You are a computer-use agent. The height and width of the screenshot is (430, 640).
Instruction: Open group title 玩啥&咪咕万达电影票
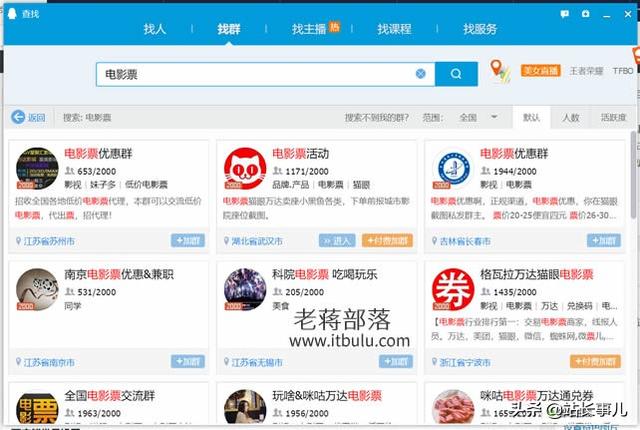pos(327,395)
